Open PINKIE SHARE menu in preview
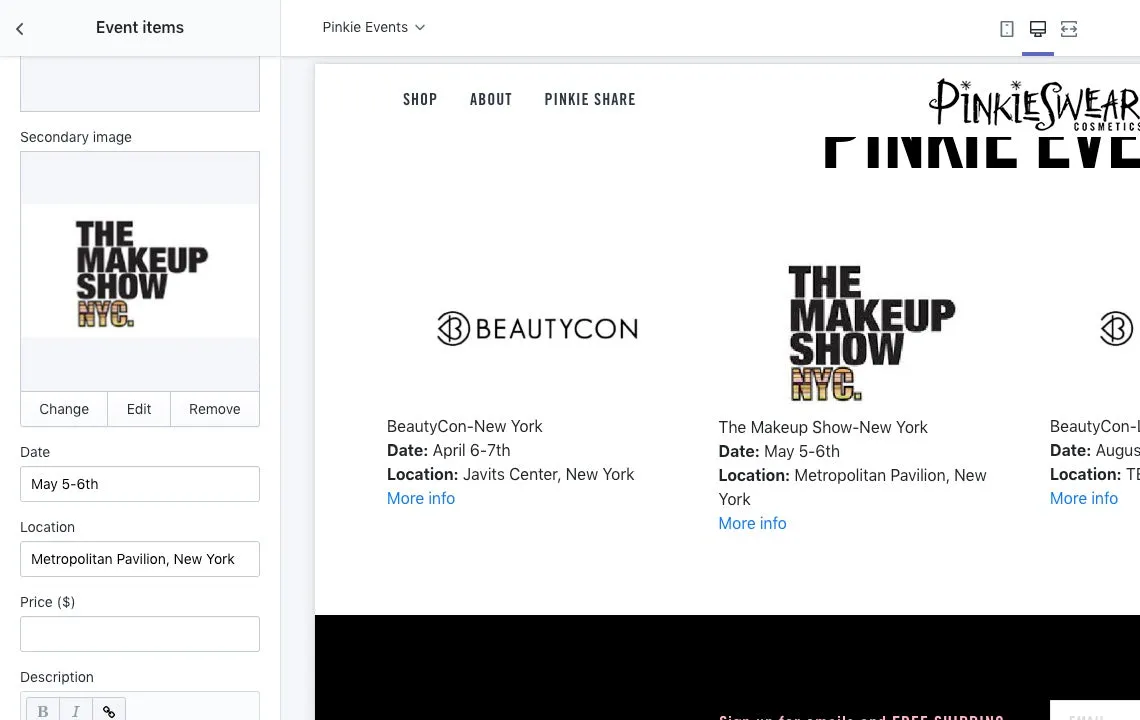 pyautogui.click(x=590, y=100)
